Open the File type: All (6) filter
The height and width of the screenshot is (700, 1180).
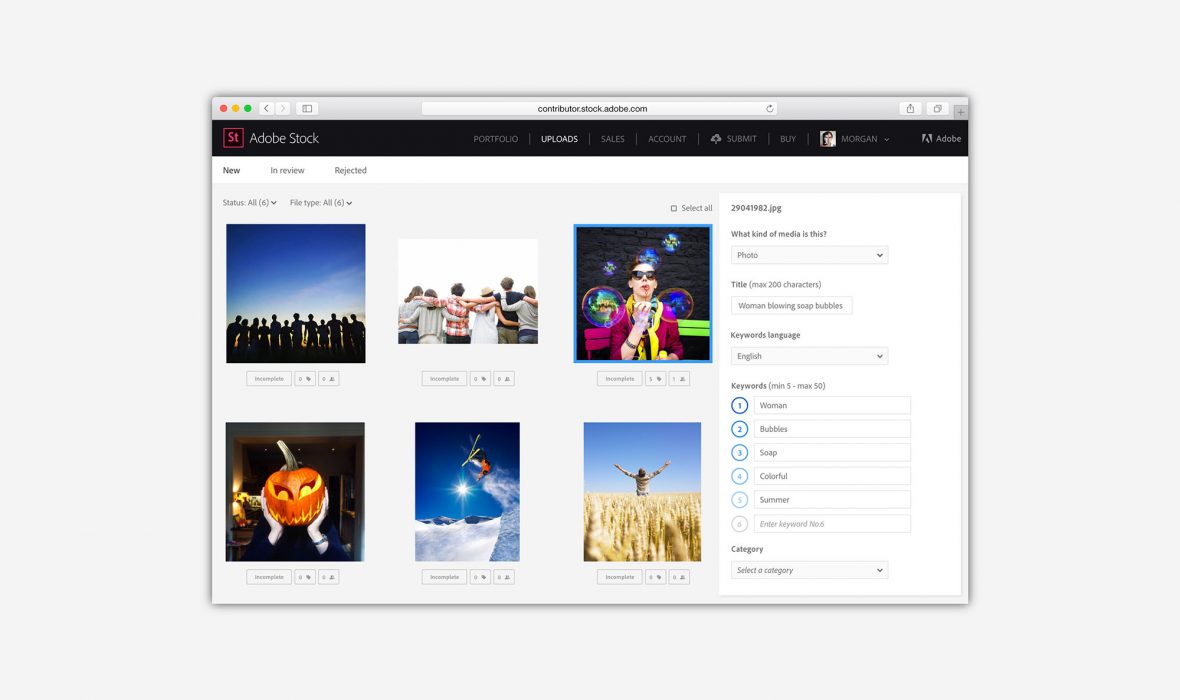click(x=320, y=203)
